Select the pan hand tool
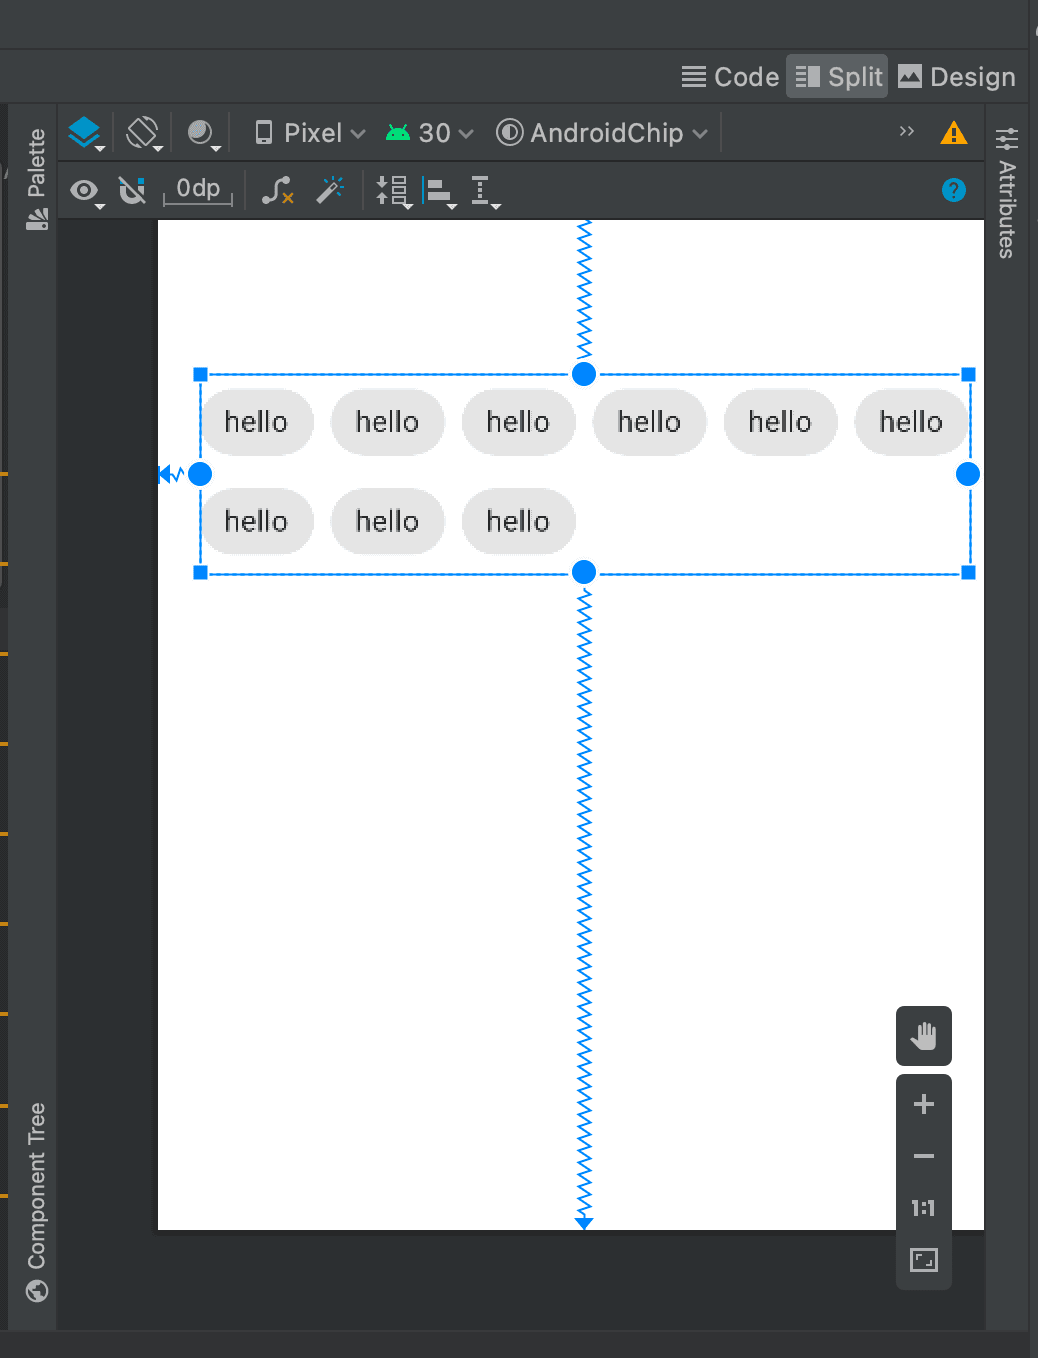 (923, 1036)
